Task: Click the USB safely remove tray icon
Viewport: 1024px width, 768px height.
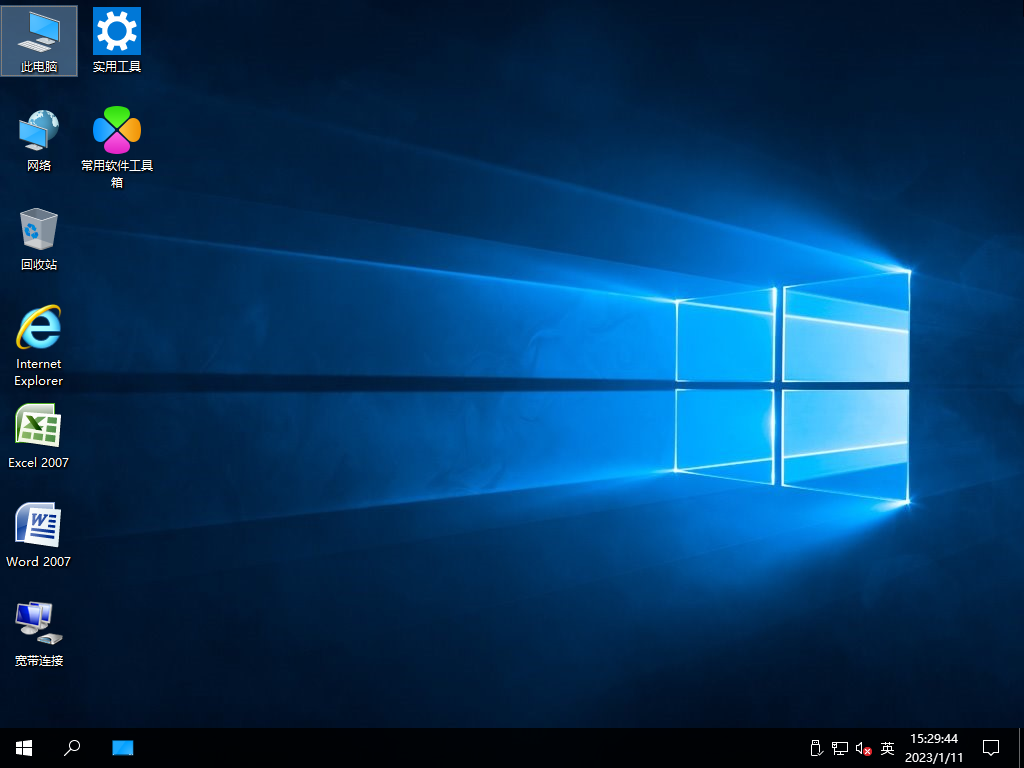Action: (x=816, y=748)
